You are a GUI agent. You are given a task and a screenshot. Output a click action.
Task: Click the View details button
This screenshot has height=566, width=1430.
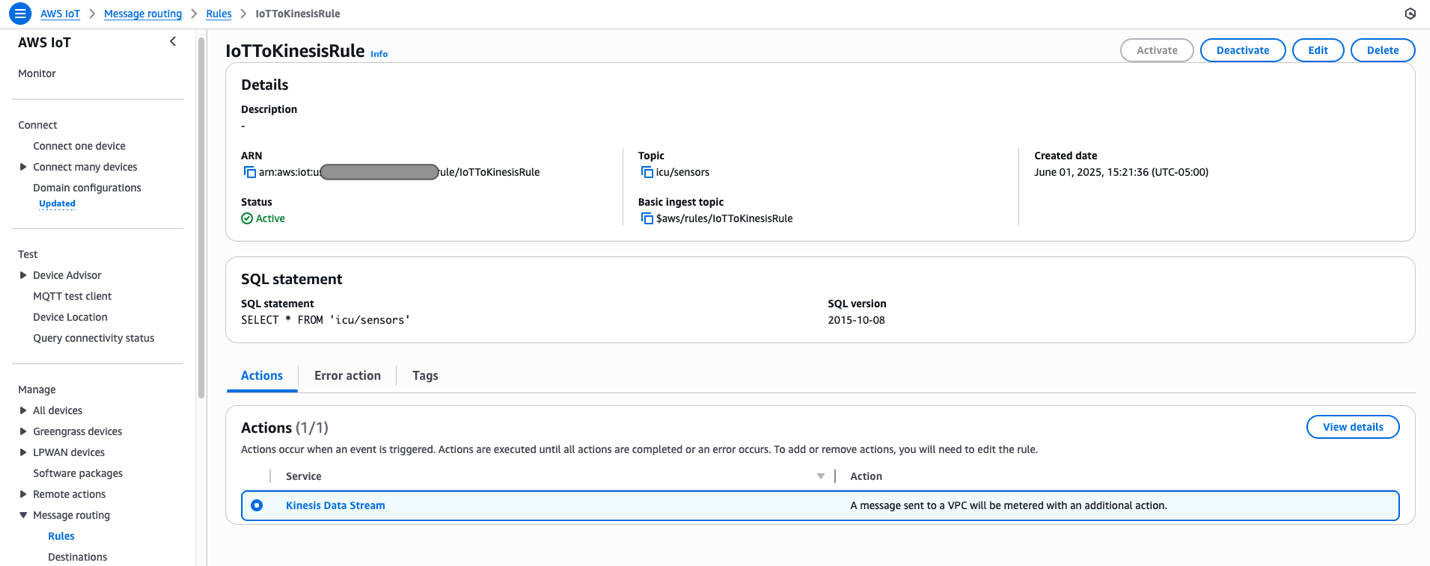[1352, 427]
